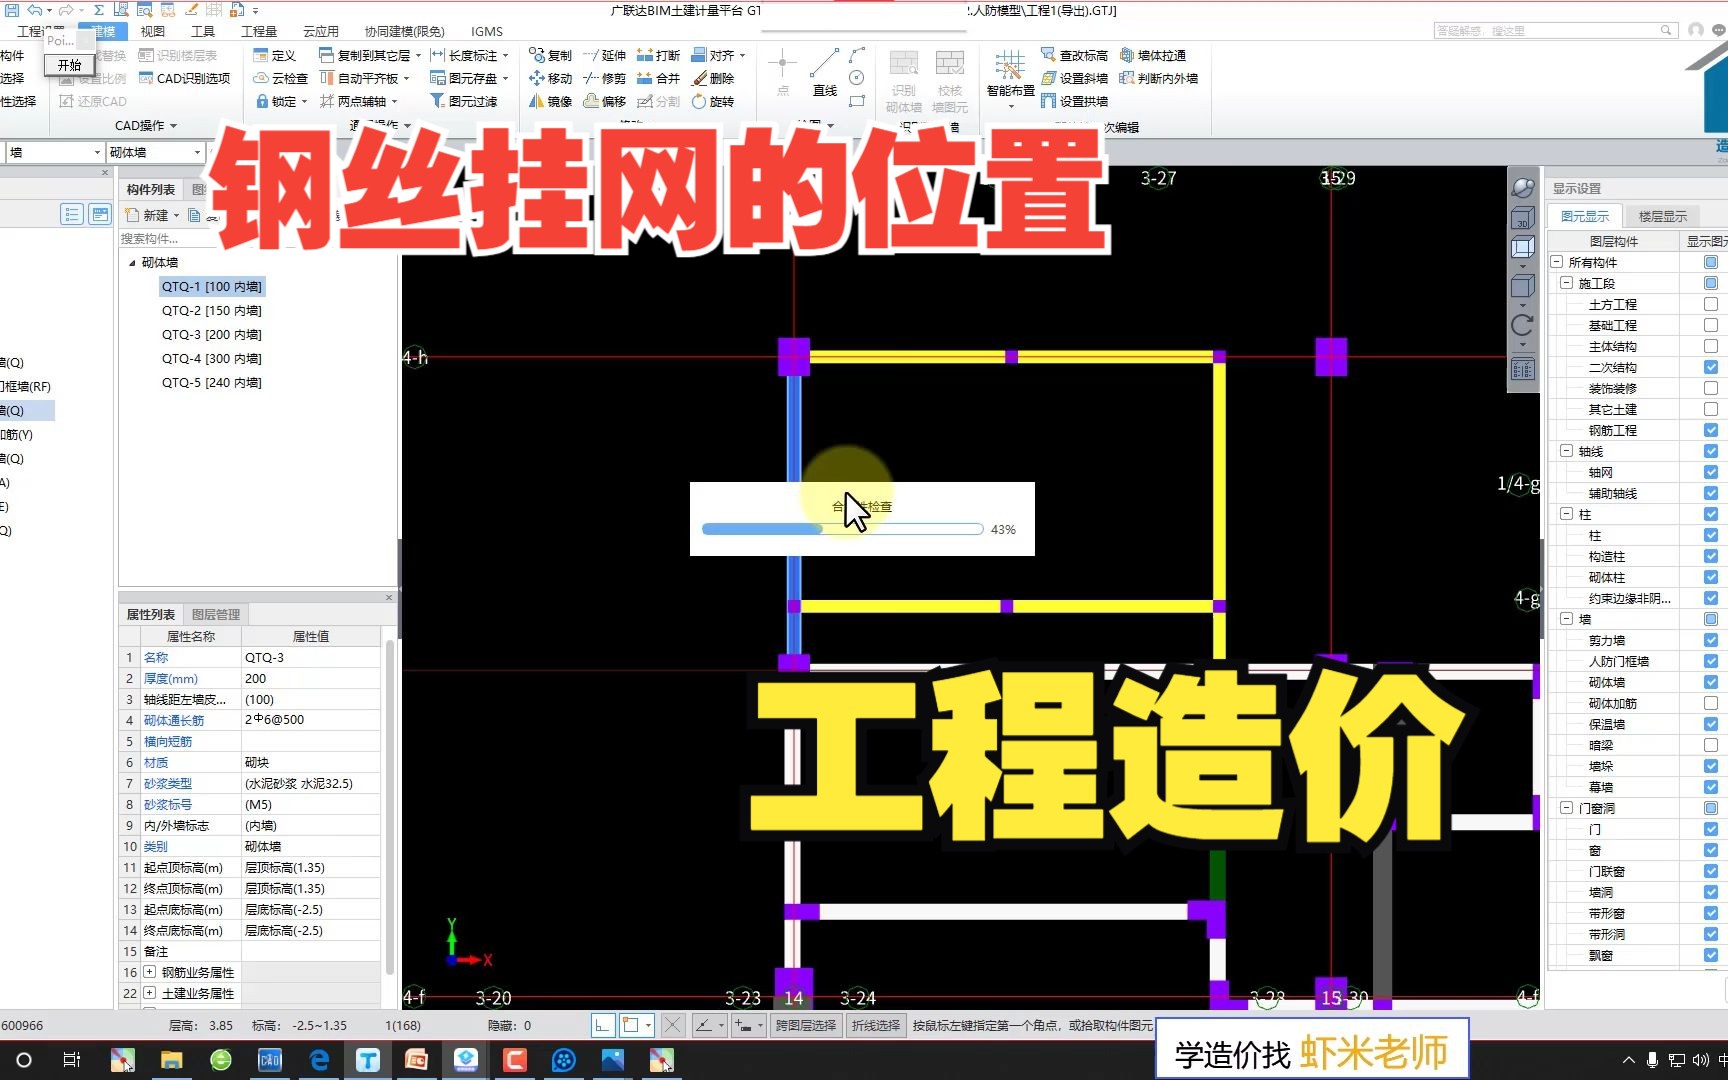
Task: Open the CAD操作 group dropdown
Action: 146,126
